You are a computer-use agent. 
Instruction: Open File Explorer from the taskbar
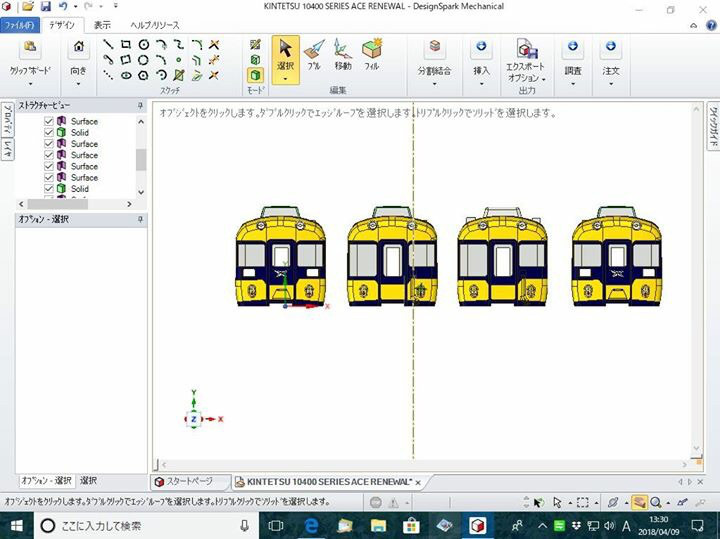(378, 526)
